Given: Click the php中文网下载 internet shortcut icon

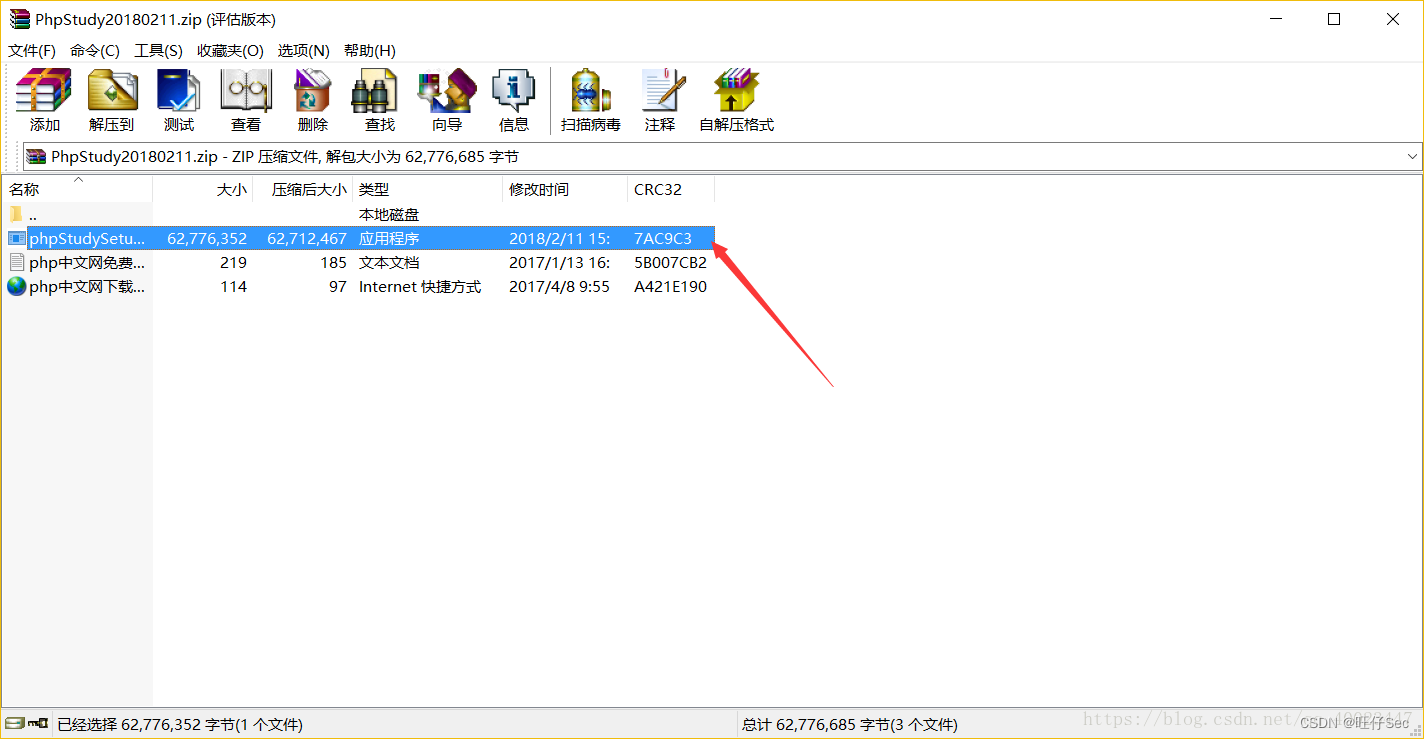Looking at the screenshot, I should 16,286.
